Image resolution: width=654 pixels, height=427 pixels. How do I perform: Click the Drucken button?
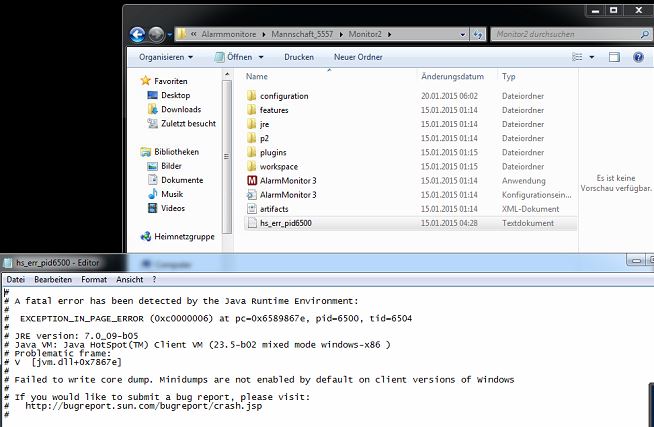click(x=299, y=57)
